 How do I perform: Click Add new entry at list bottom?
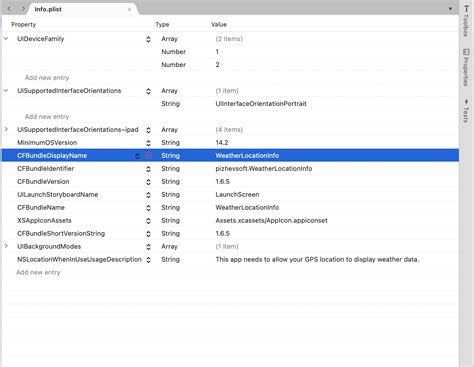pos(38,272)
